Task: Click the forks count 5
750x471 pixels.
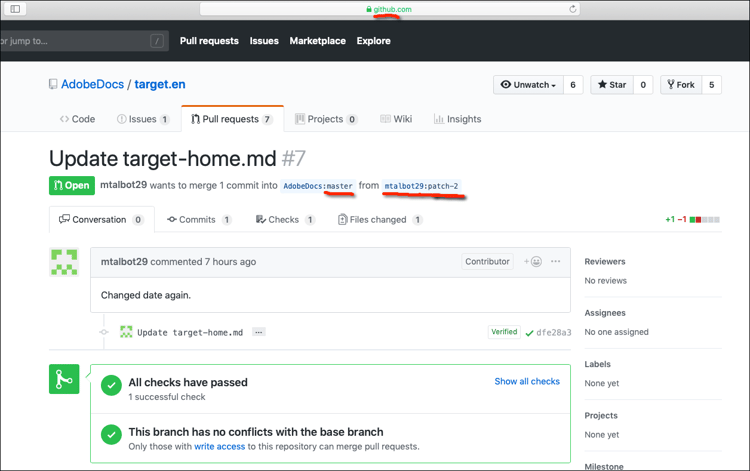Action: [x=712, y=85]
